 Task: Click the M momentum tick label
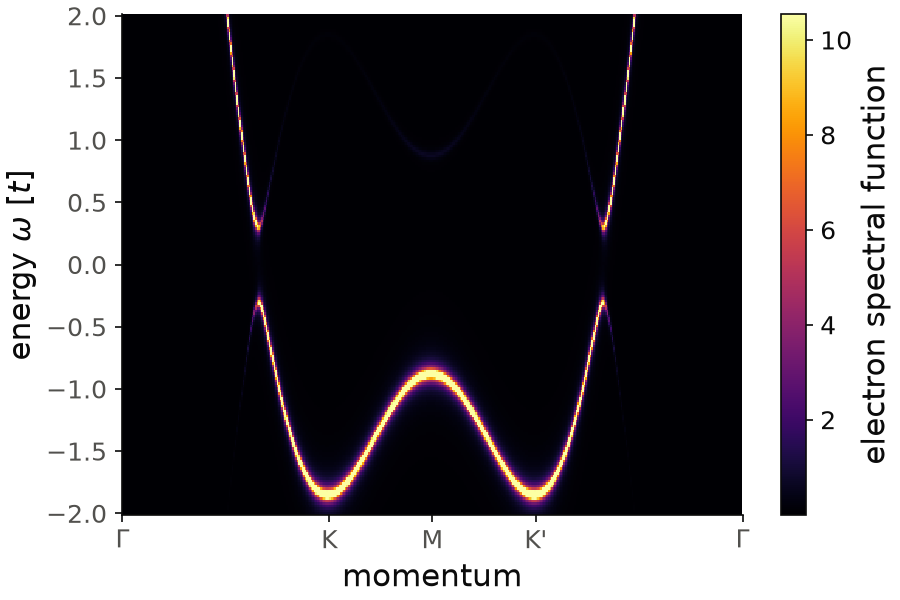(432, 539)
